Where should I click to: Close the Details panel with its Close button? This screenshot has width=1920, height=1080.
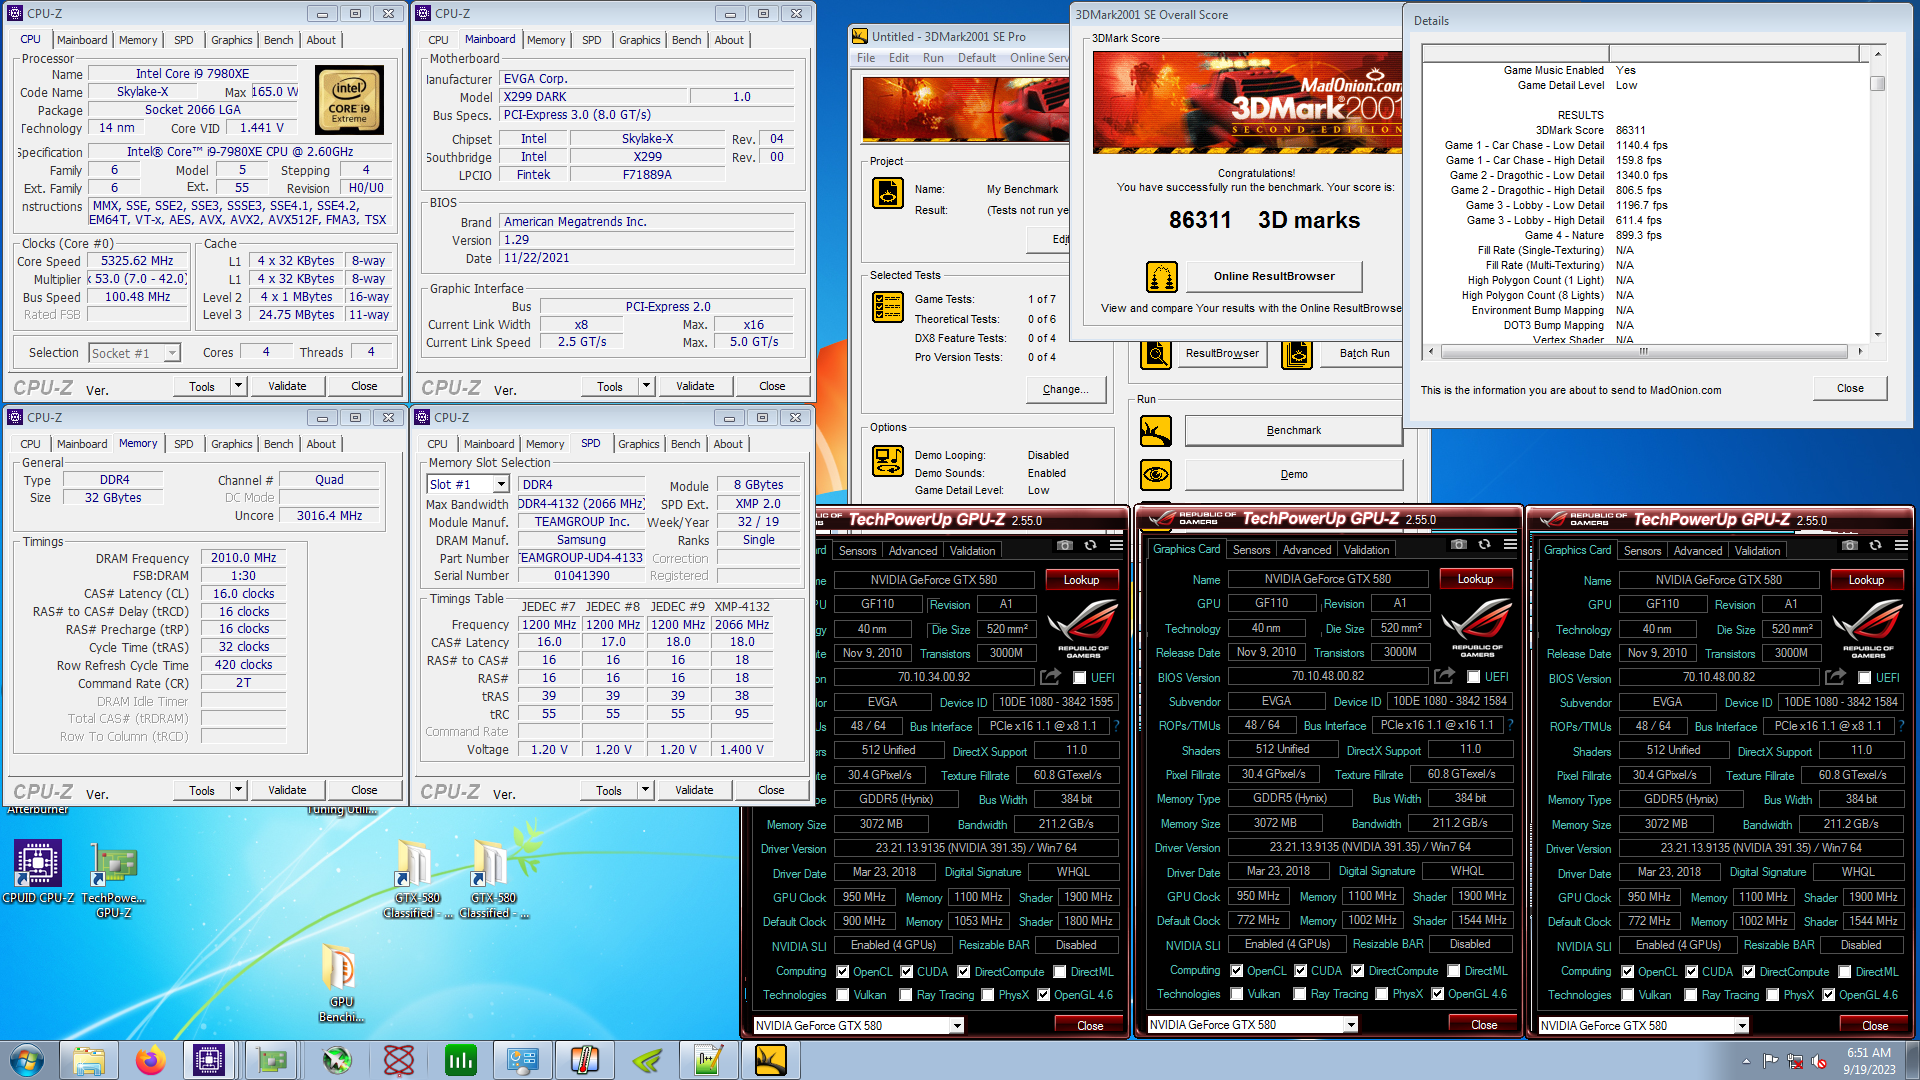click(1850, 389)
